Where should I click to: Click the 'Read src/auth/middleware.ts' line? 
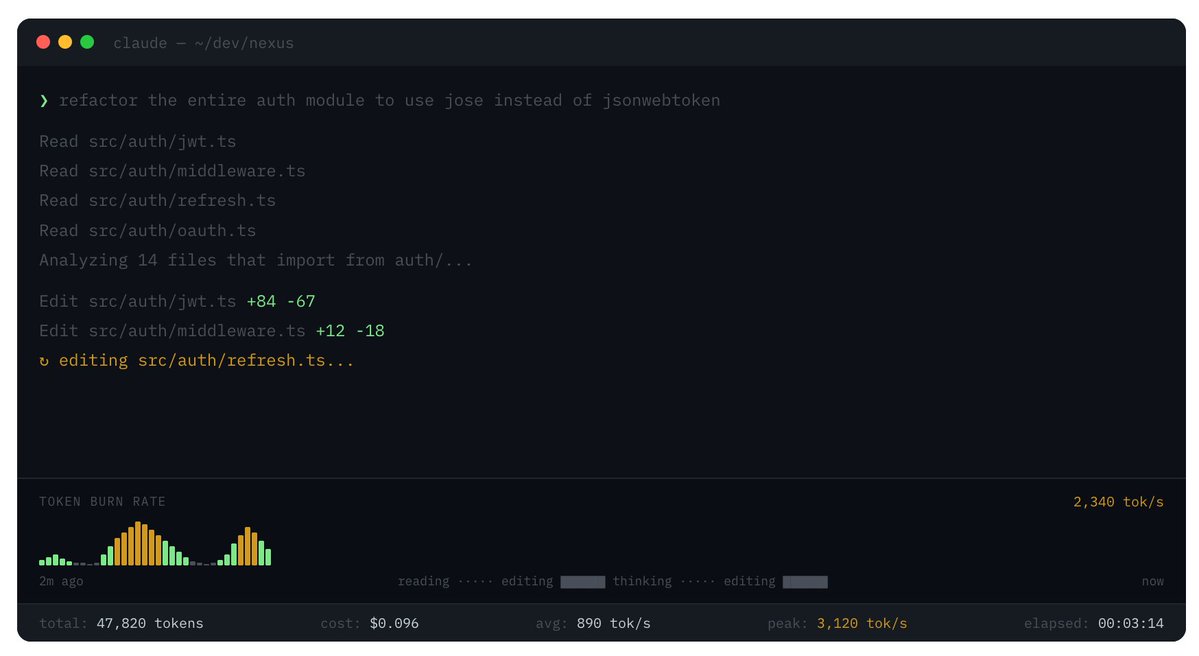coord(172,170)
